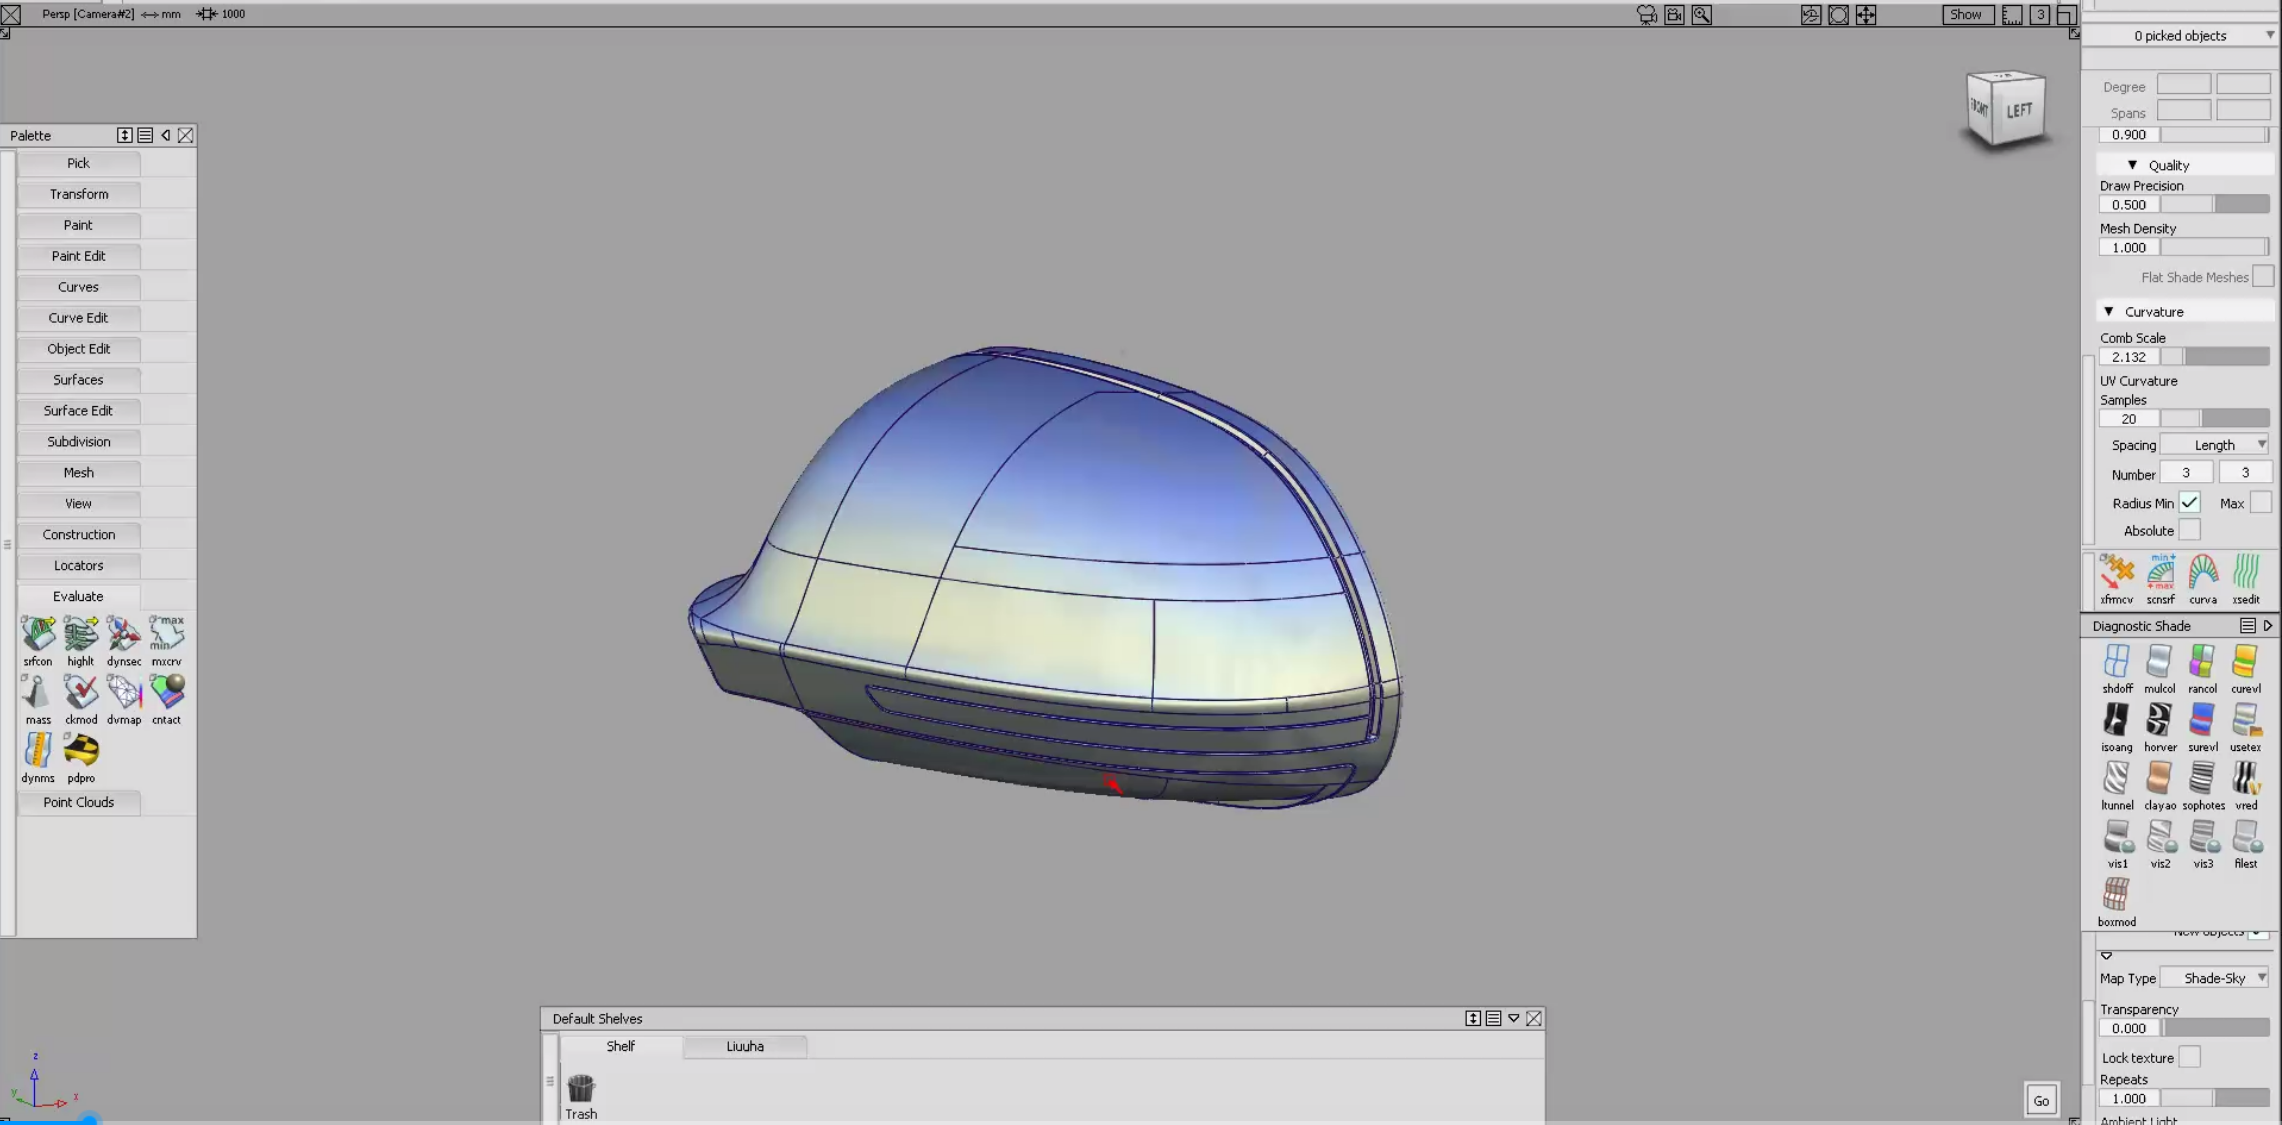Select the boxmod diagnostic shader

click(x=2117, y=893)
